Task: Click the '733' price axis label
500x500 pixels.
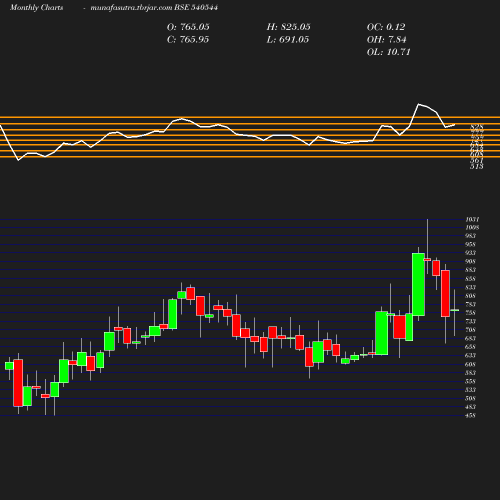Action: [471, 322]
